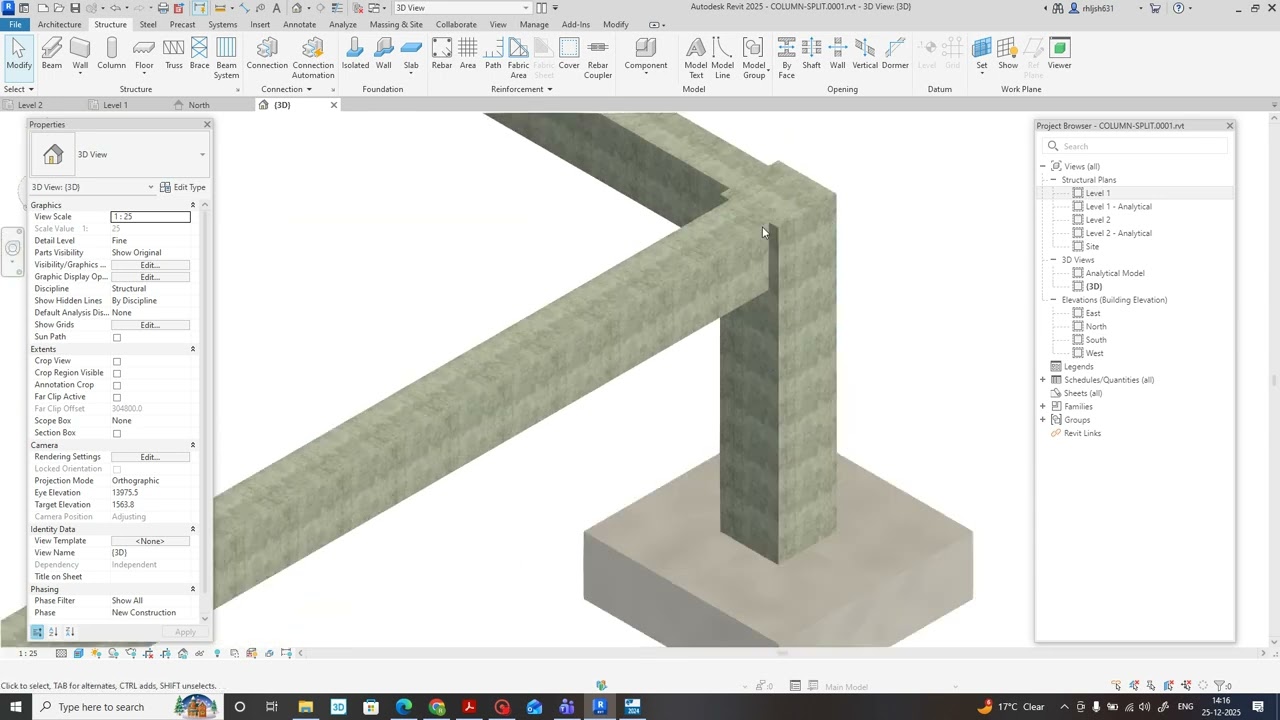Screen dimensions: 1280x720
Task: Click the View Template <None> button
Action: coord(150,541)
